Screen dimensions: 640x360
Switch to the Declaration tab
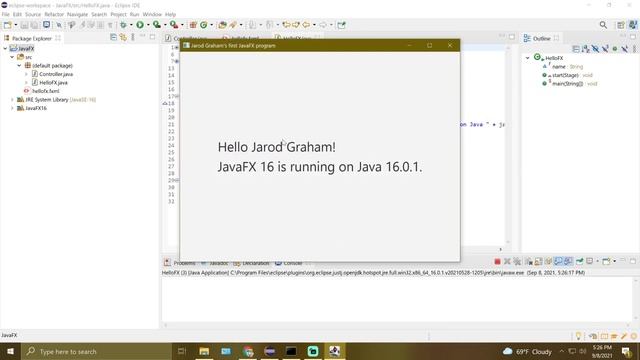pos(251,263)
